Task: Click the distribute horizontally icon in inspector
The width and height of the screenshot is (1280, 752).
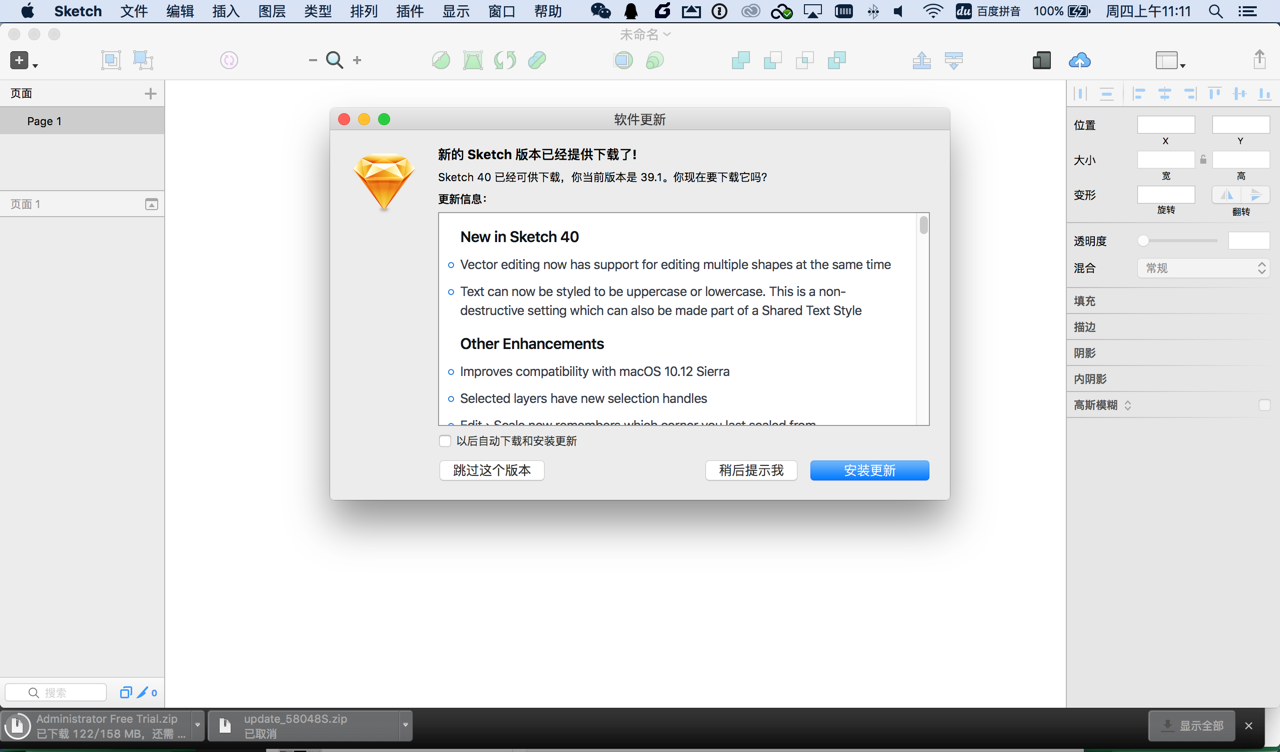Action: pos(1081,93)
